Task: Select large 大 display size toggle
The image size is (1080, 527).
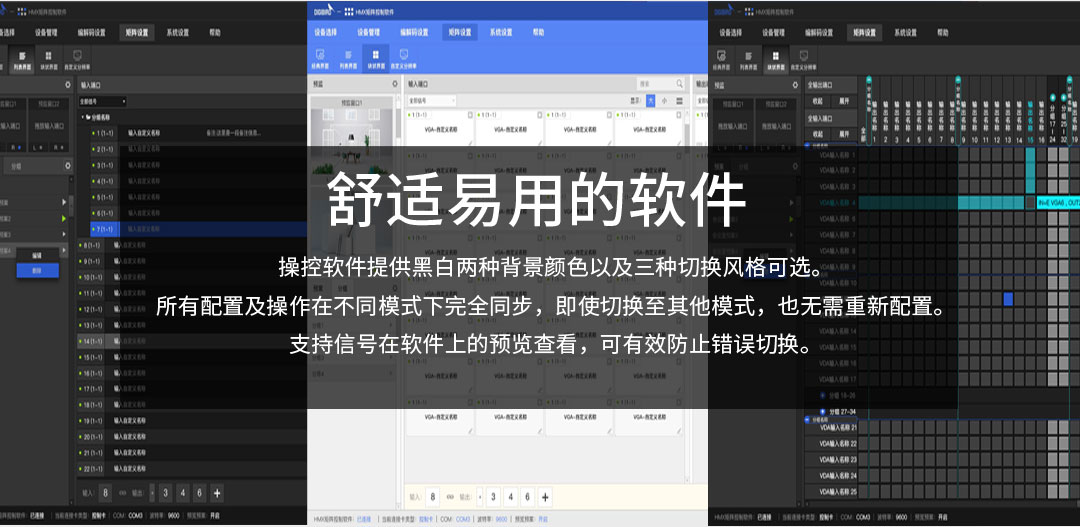Action: click(650, 101)
